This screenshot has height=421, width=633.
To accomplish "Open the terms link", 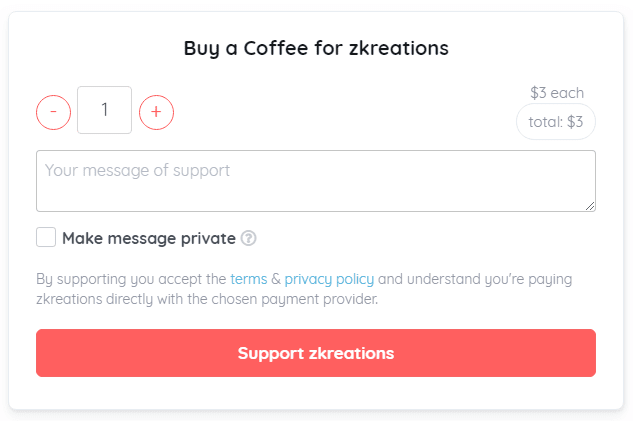I will [249, 279].
